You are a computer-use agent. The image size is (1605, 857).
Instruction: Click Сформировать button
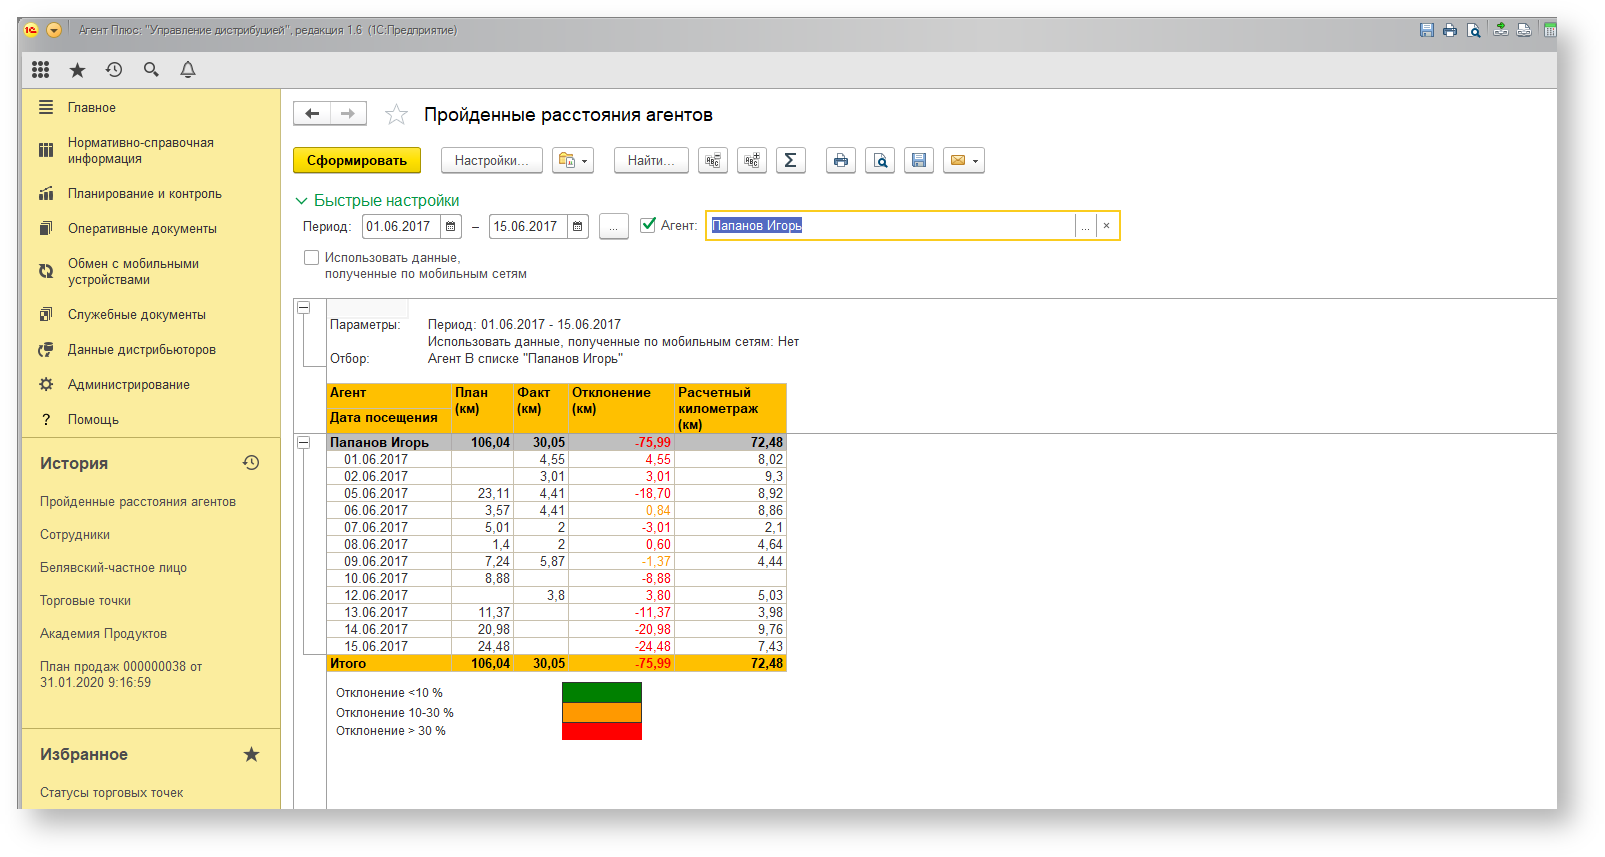click(x=357, y=160)
